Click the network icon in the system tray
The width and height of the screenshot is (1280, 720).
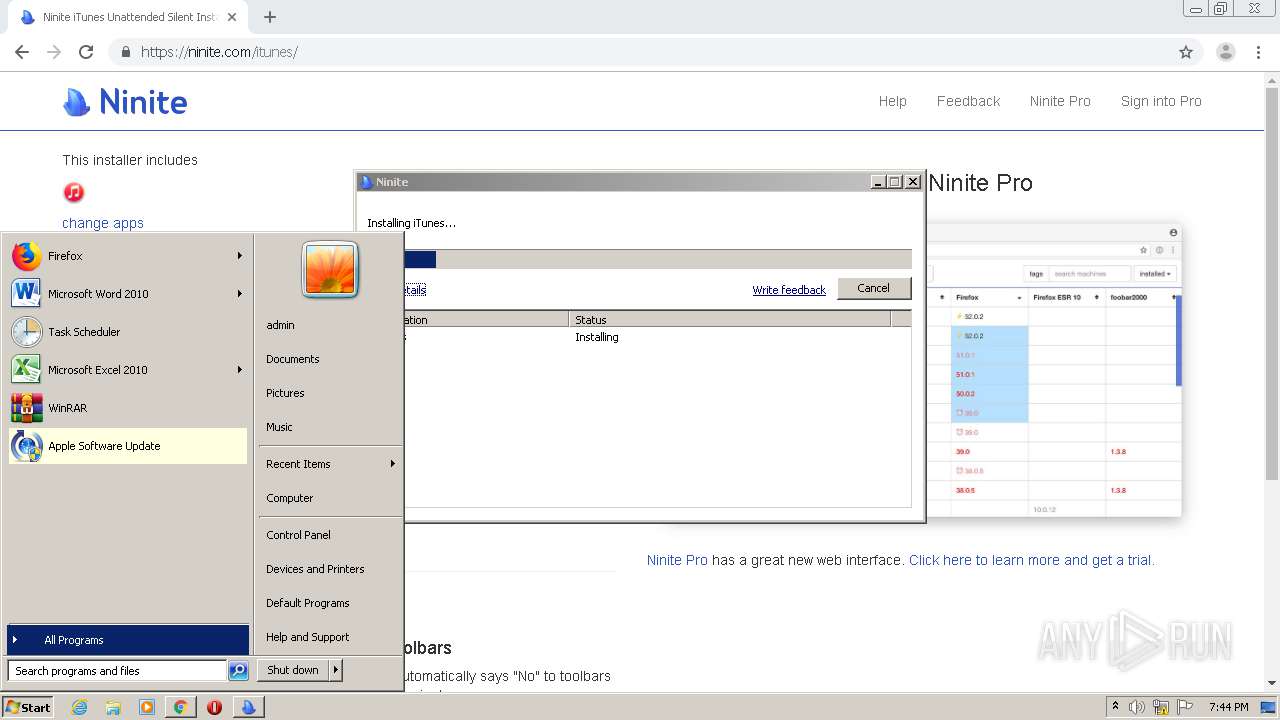point(1160,707)
